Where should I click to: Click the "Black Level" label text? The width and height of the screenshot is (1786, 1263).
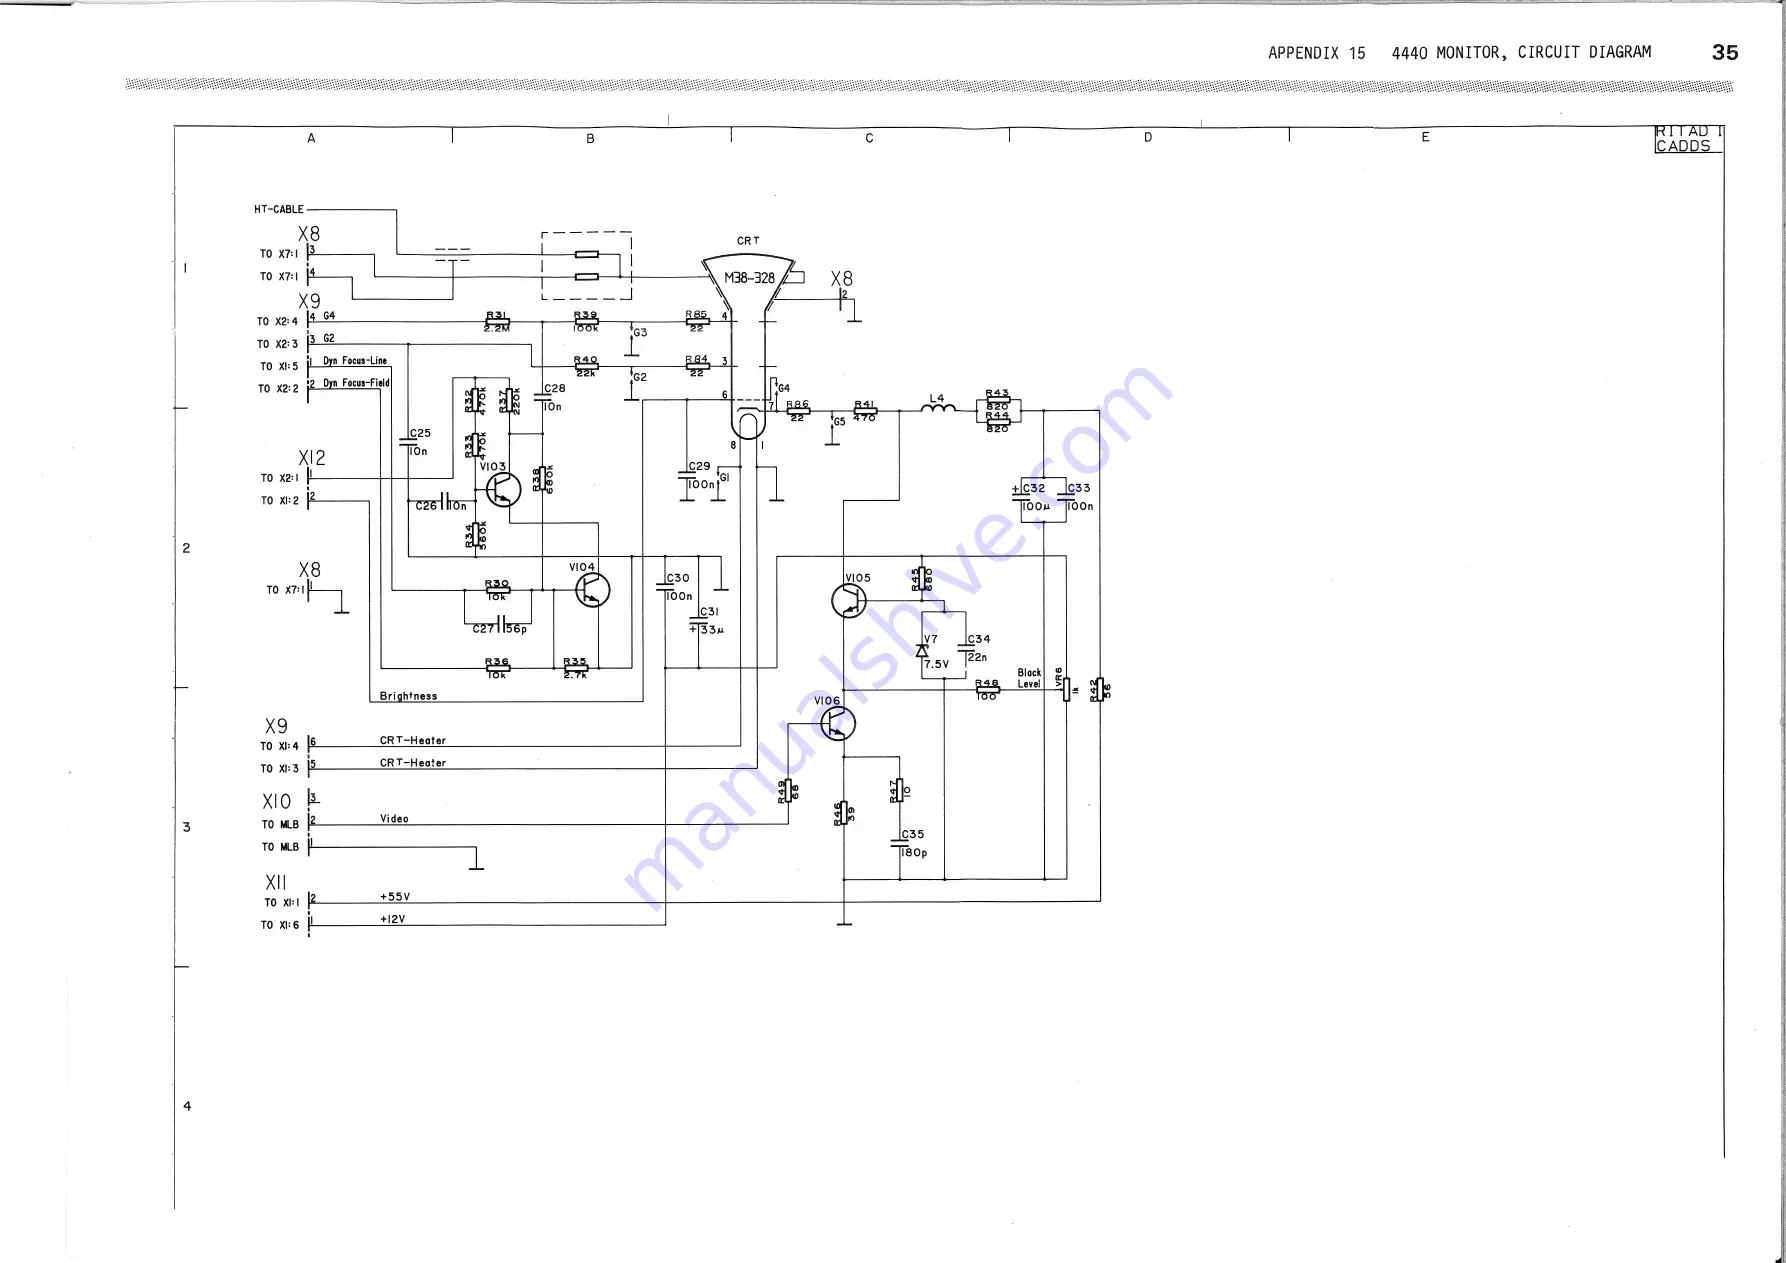[x=1029, y=679]
